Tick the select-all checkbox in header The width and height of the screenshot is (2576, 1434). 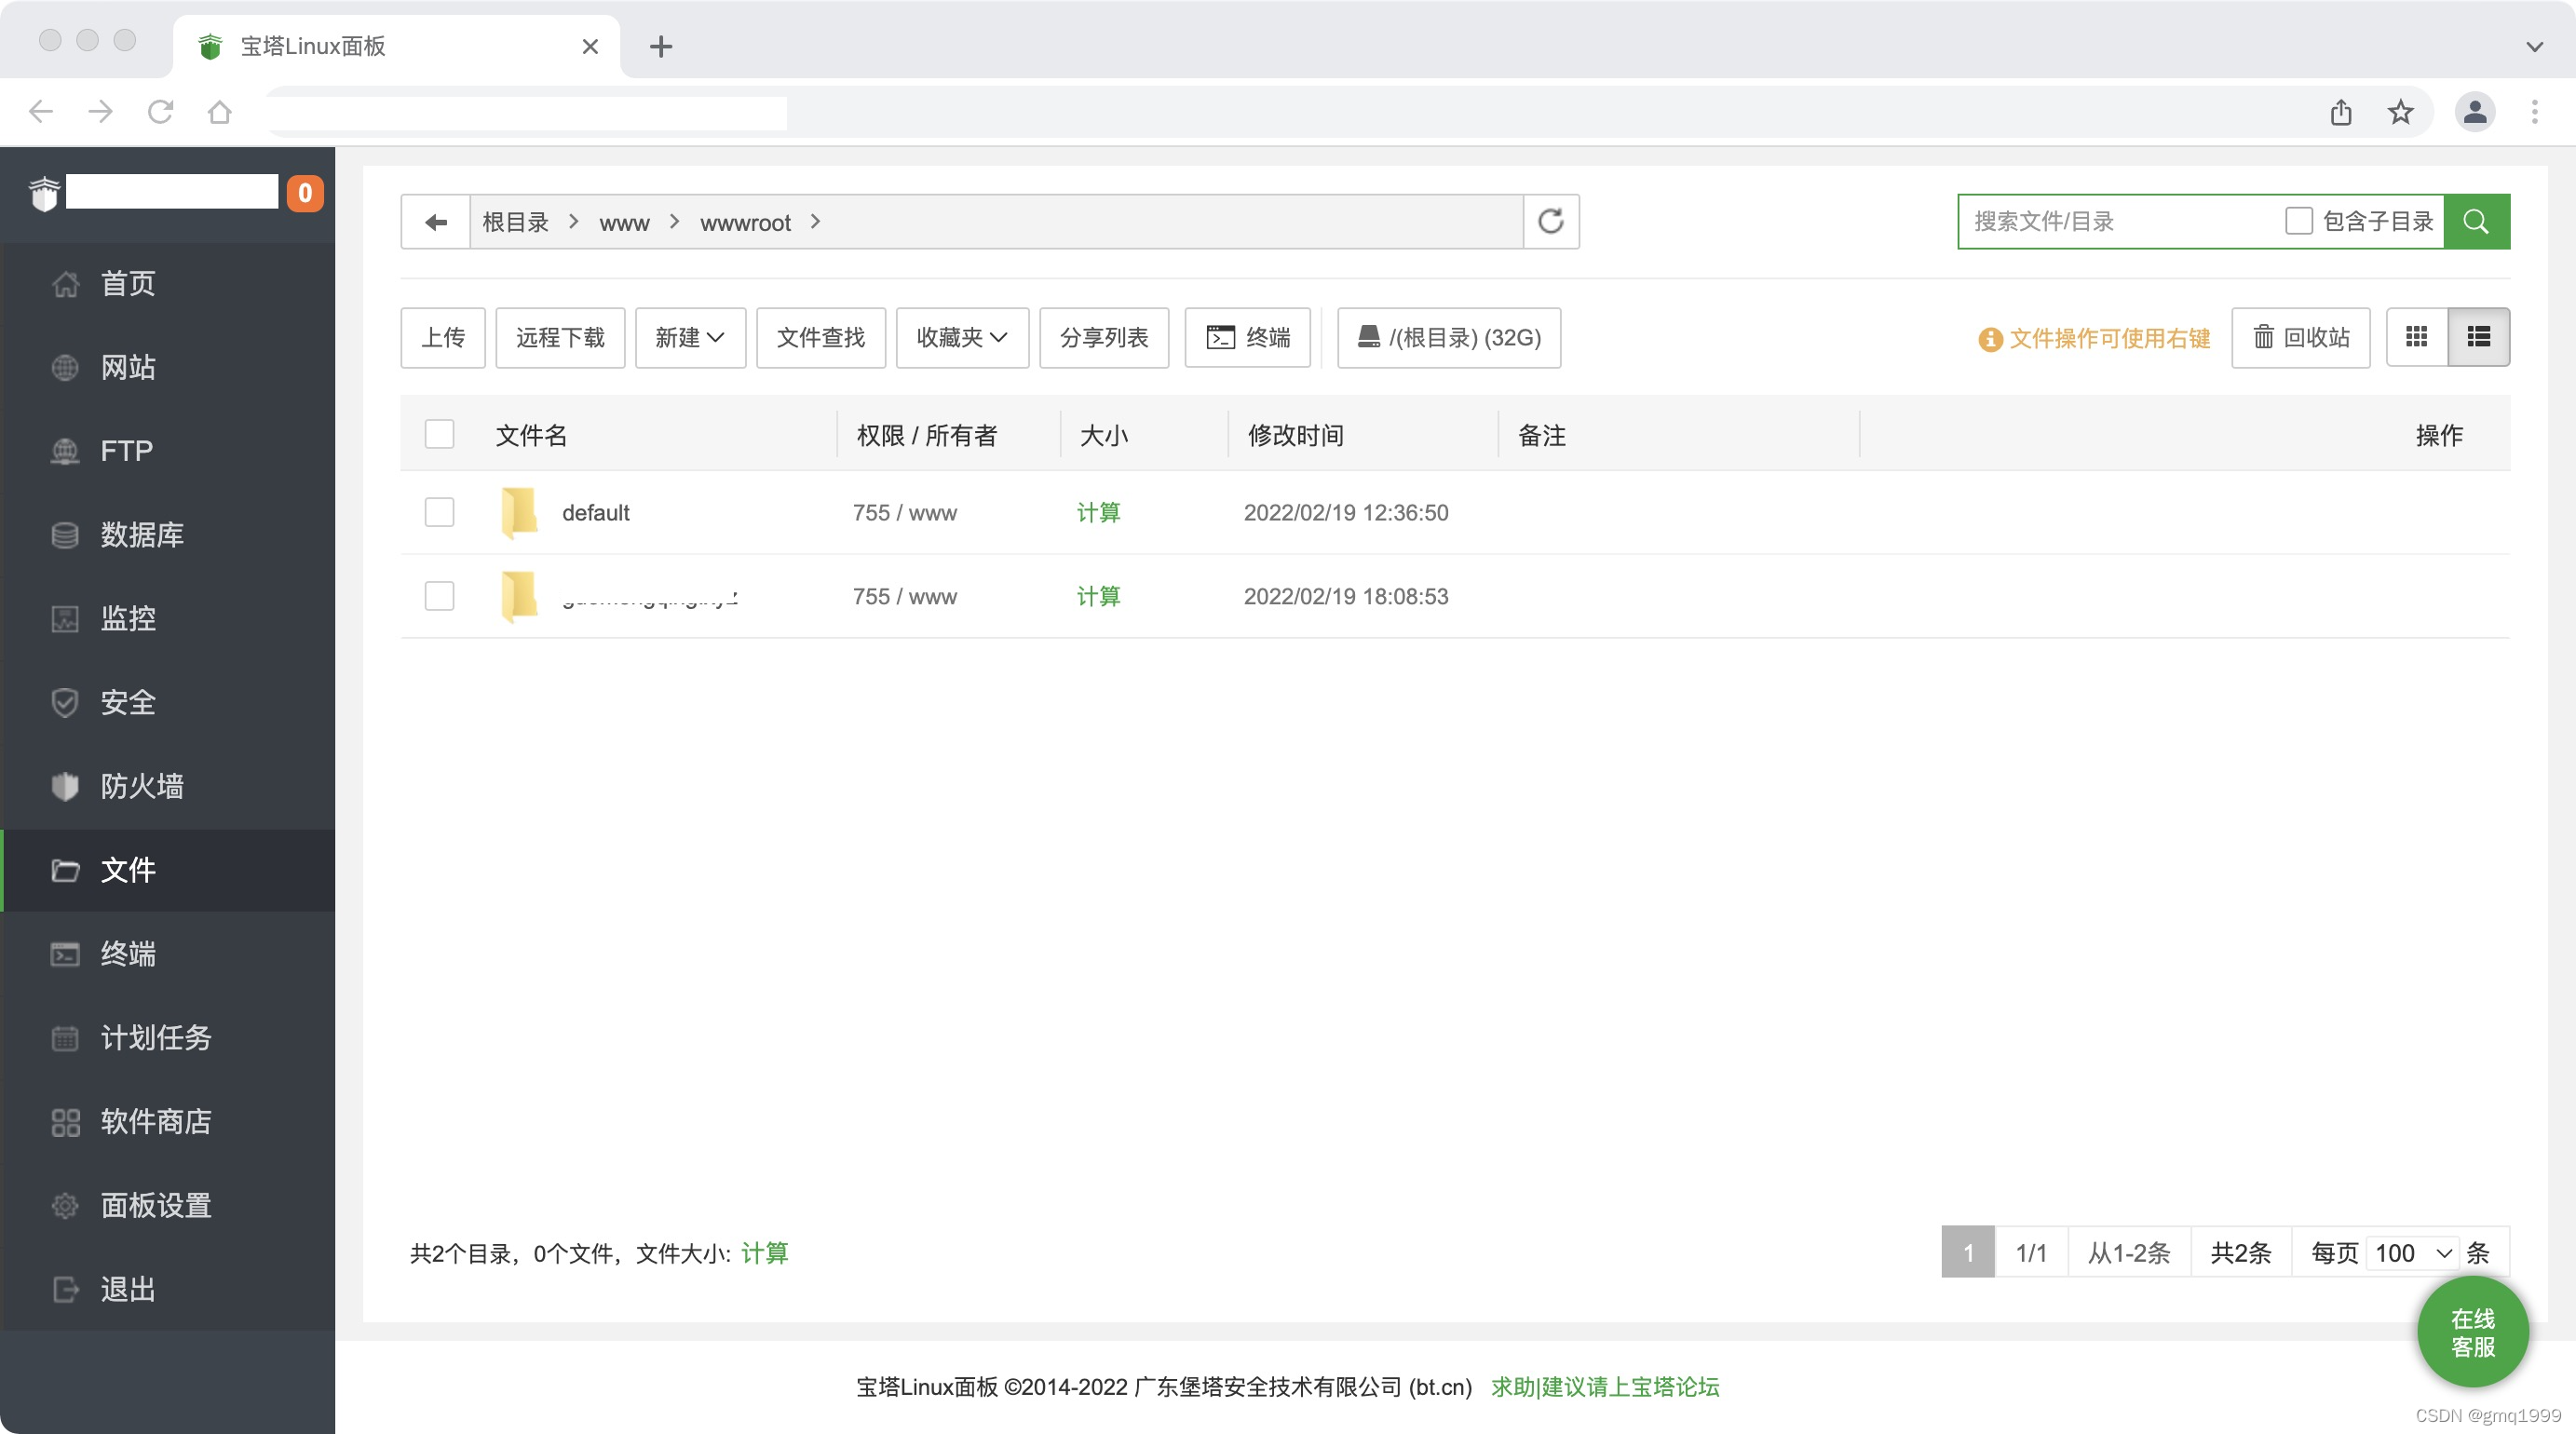point(439,434)
